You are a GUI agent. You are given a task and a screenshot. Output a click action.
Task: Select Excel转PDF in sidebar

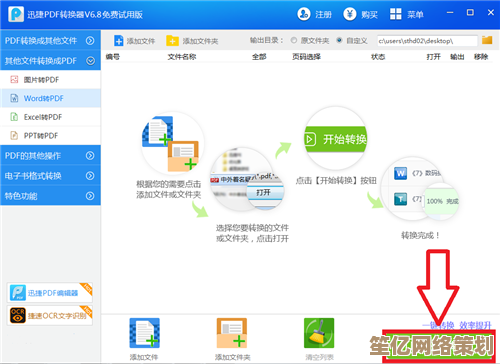50,117
